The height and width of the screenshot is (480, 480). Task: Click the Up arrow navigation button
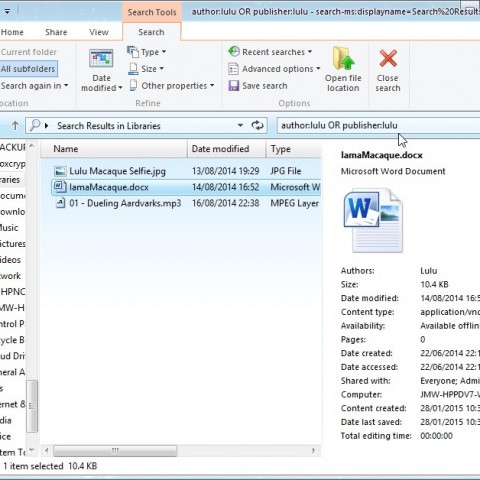15,126
